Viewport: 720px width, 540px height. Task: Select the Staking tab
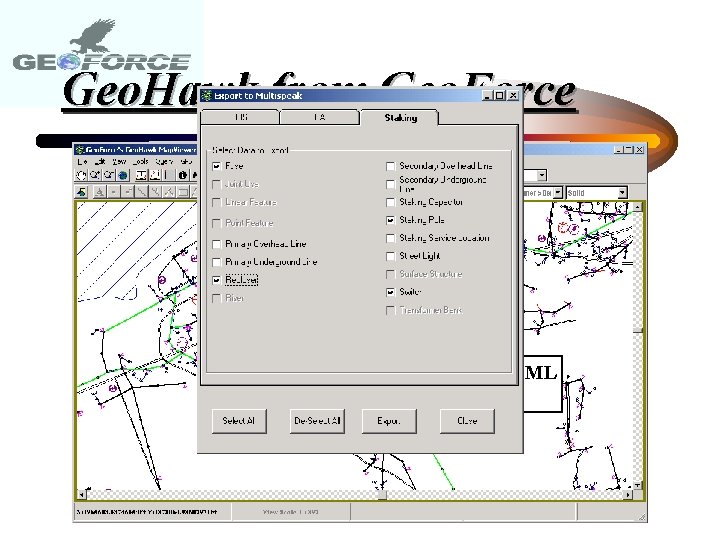[400, 118]
